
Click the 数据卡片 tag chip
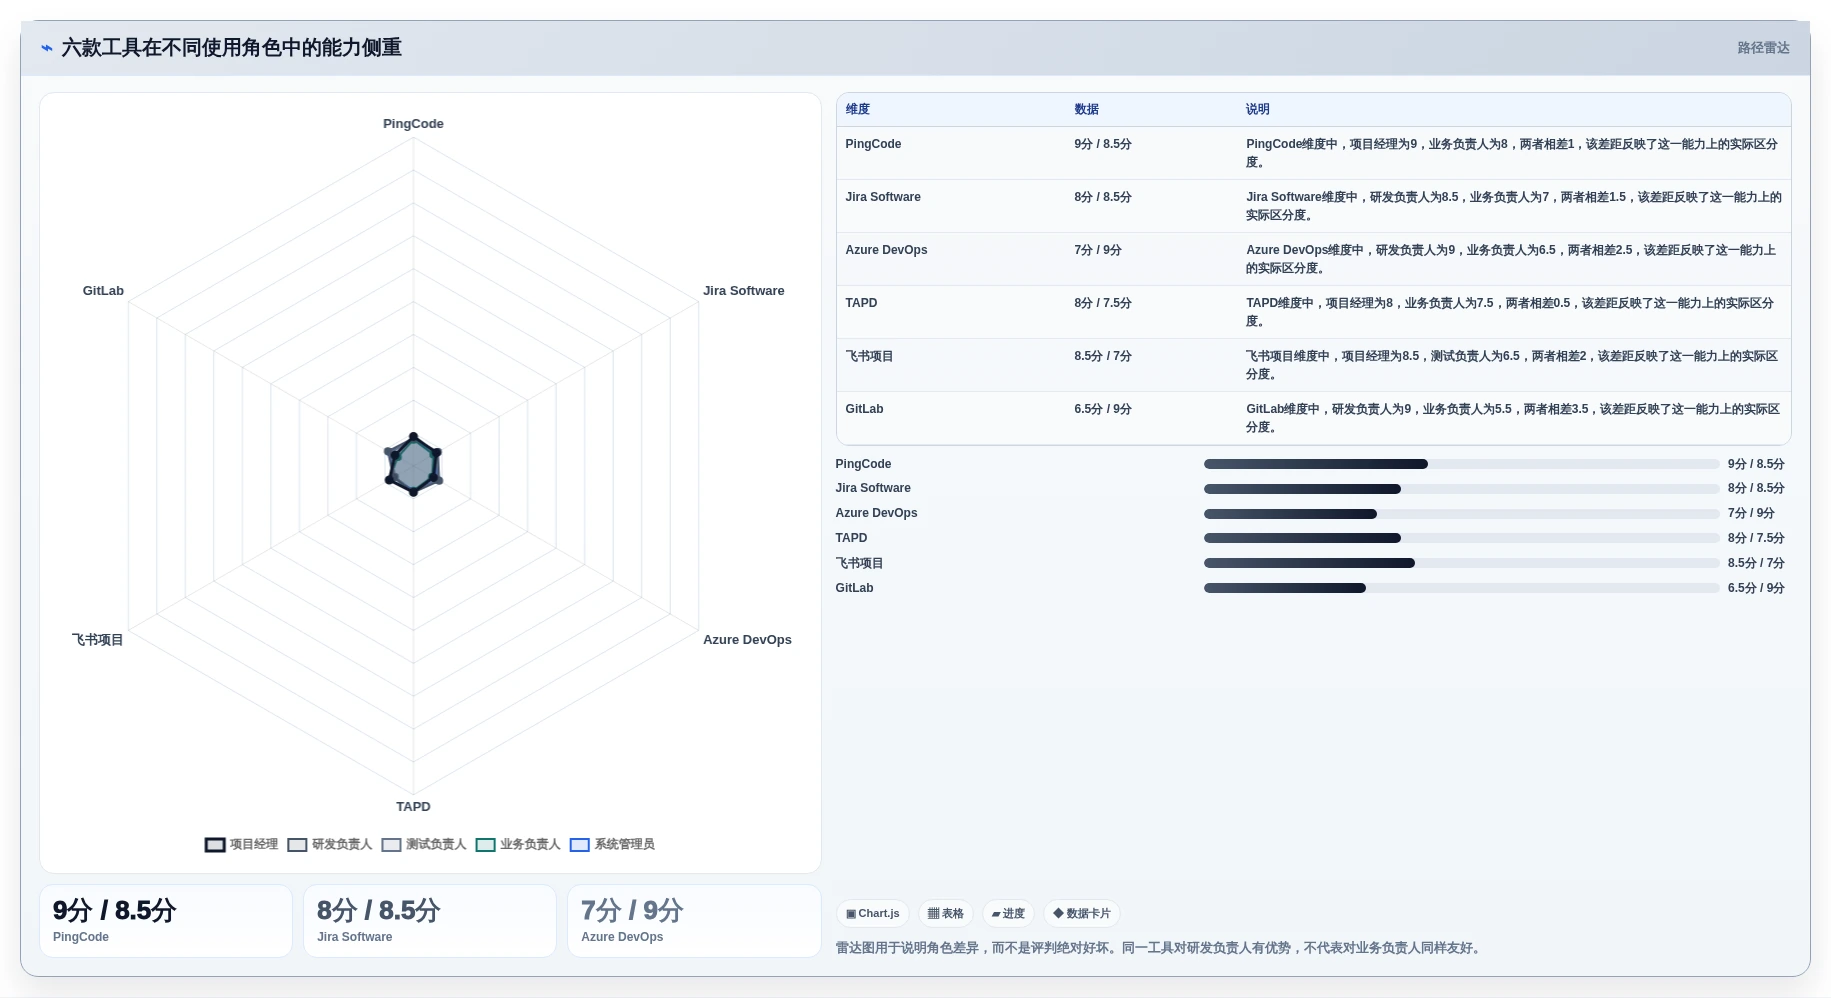1082,914
